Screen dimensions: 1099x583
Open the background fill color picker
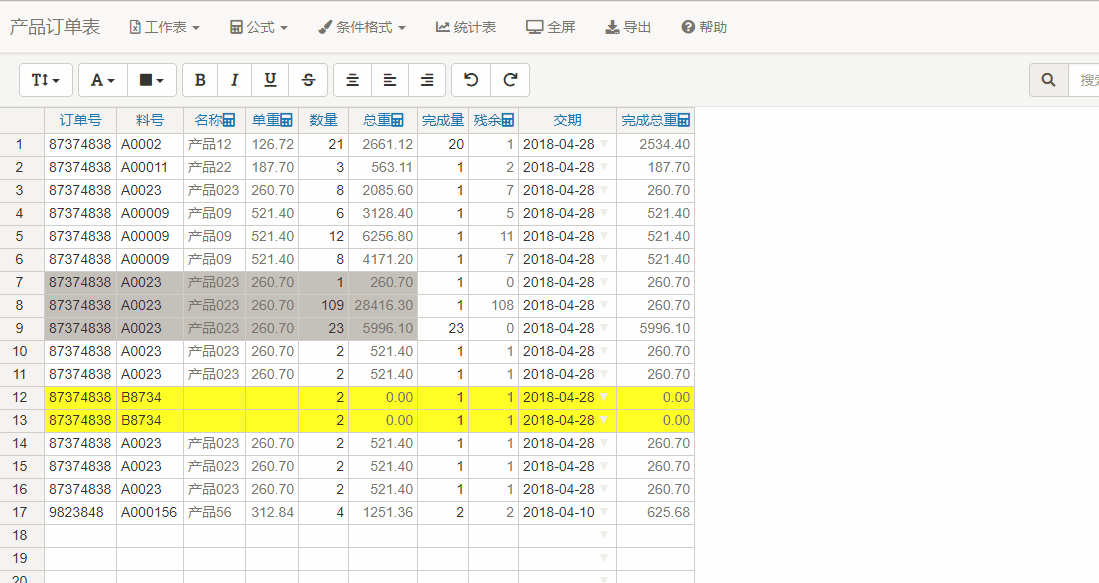point(152,80)
